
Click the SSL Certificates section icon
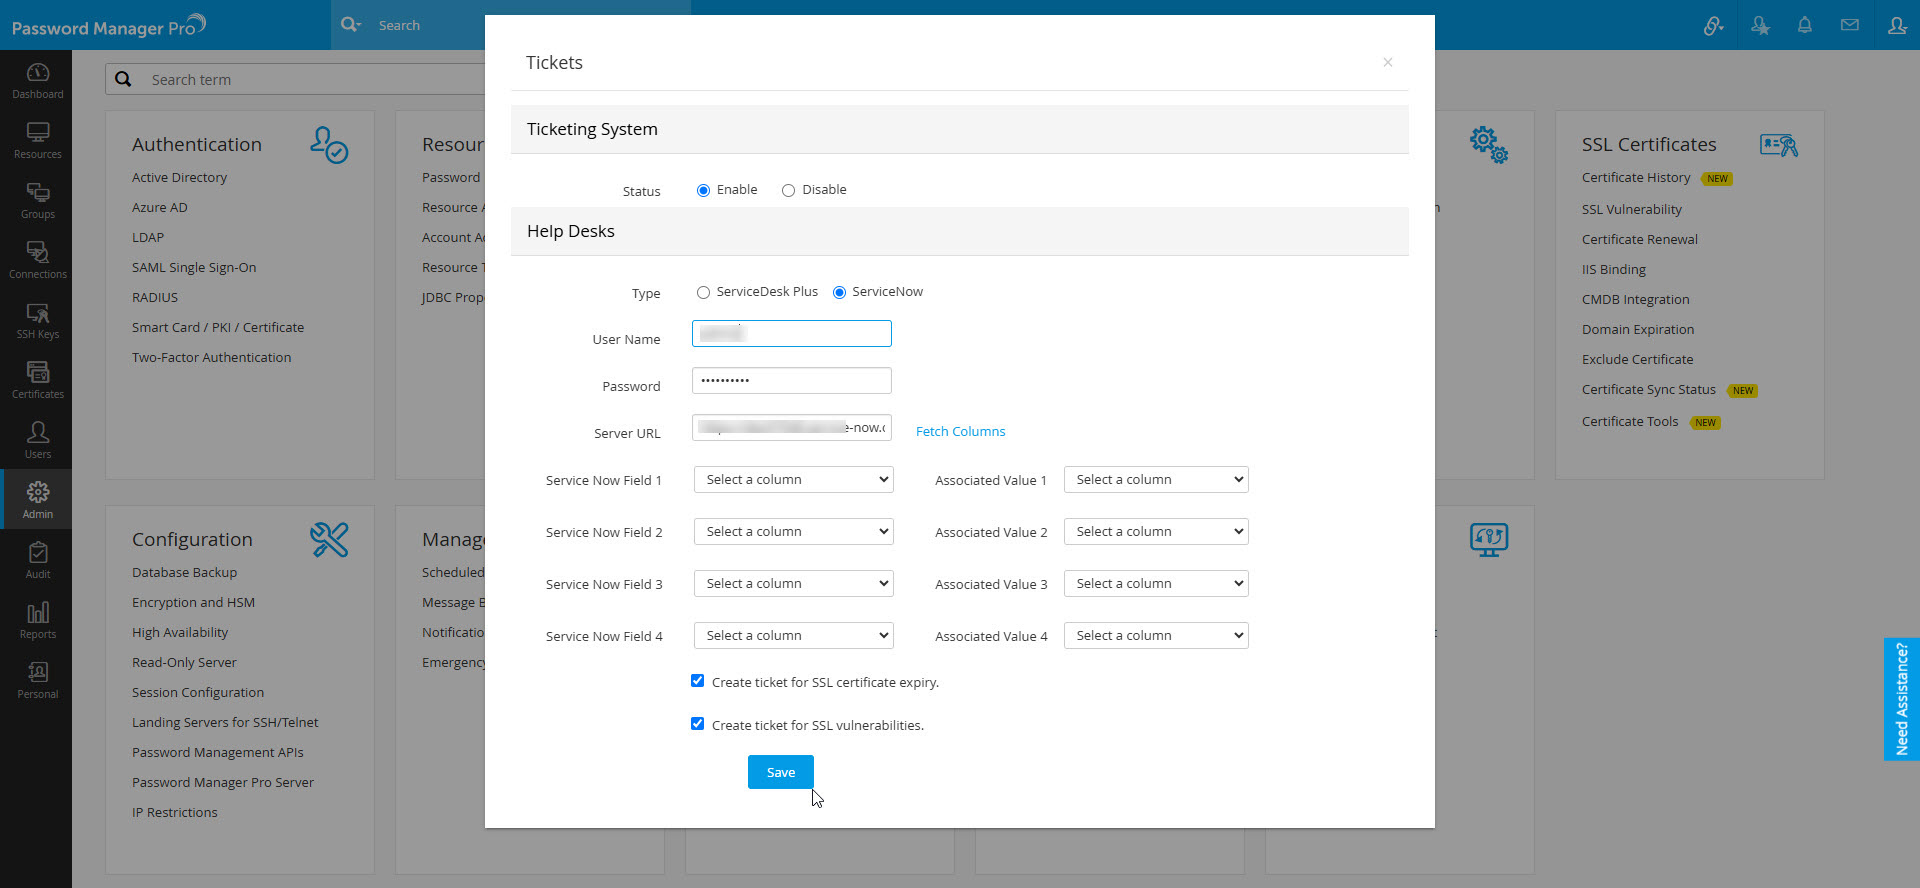(x=1779, y=146)
